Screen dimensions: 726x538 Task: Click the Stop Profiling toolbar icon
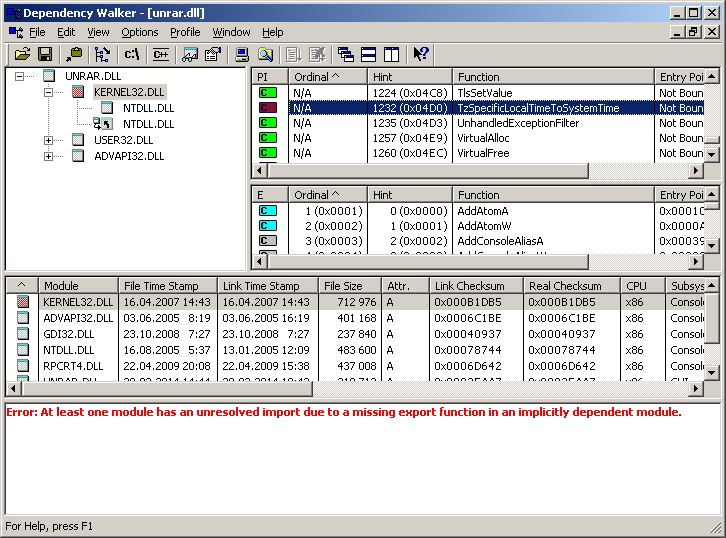(317, 55)
